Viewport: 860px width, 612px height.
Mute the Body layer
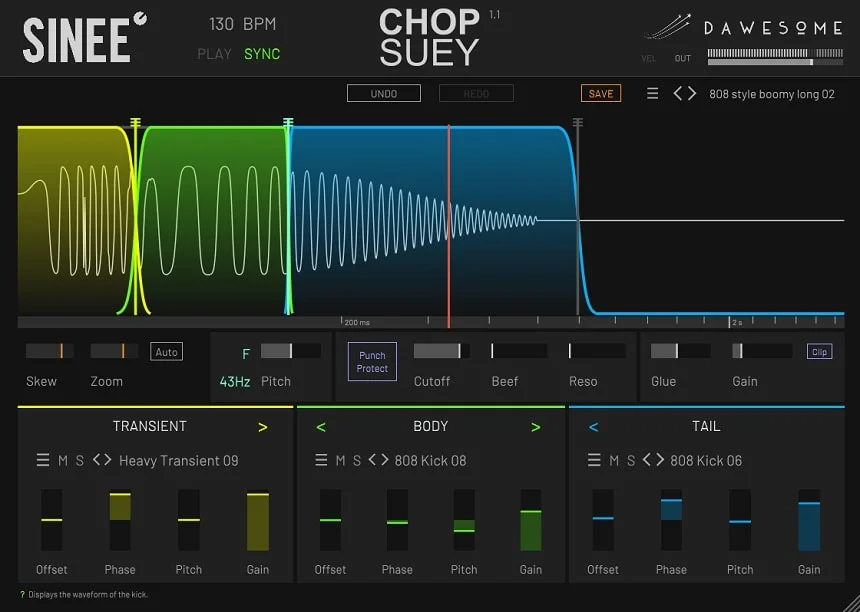click(x=341, y=460)
